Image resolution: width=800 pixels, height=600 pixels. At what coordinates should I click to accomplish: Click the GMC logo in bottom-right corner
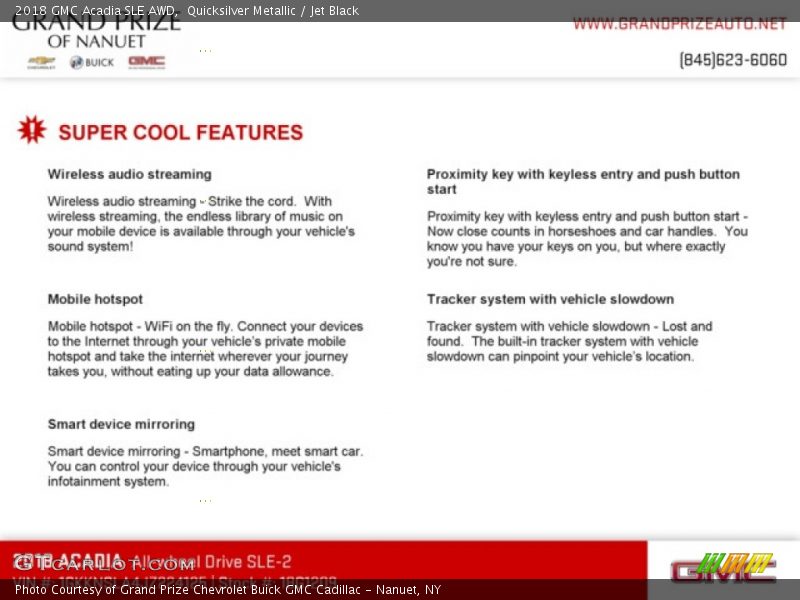coord(723,567)
